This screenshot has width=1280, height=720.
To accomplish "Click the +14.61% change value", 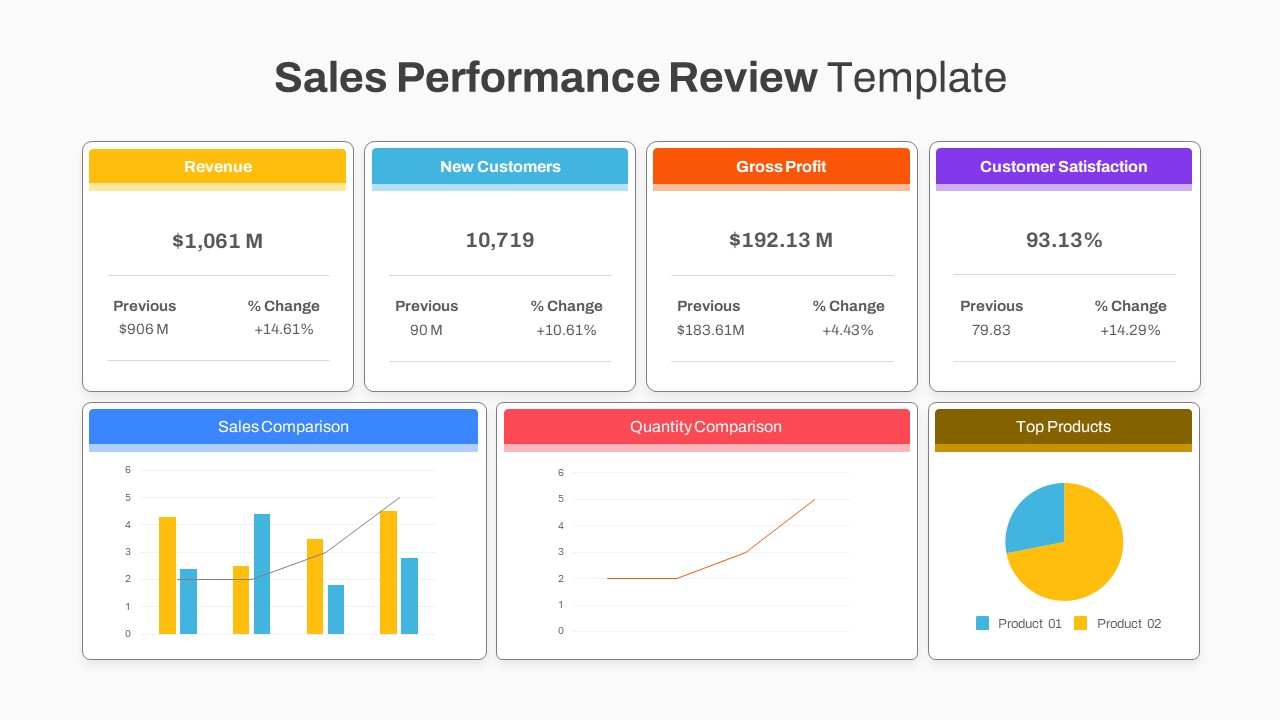I will [x=286, y=330].
